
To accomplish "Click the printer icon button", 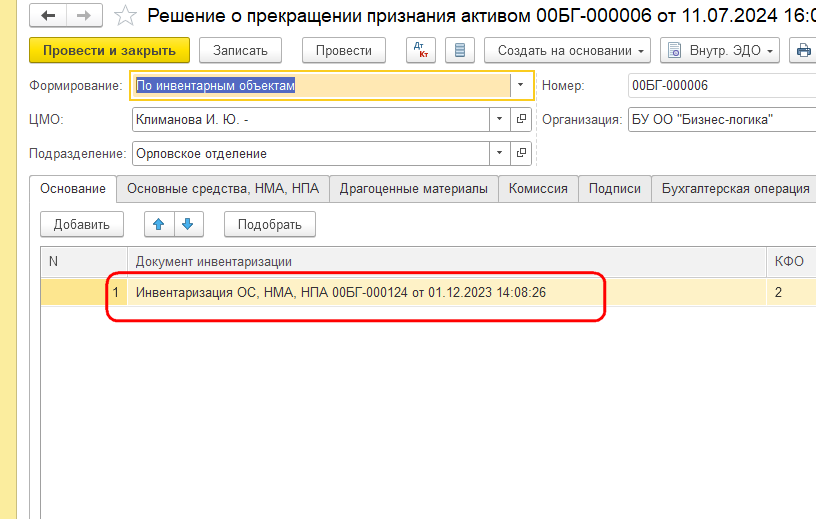I will pyautogui.click(x=803, y=50).
